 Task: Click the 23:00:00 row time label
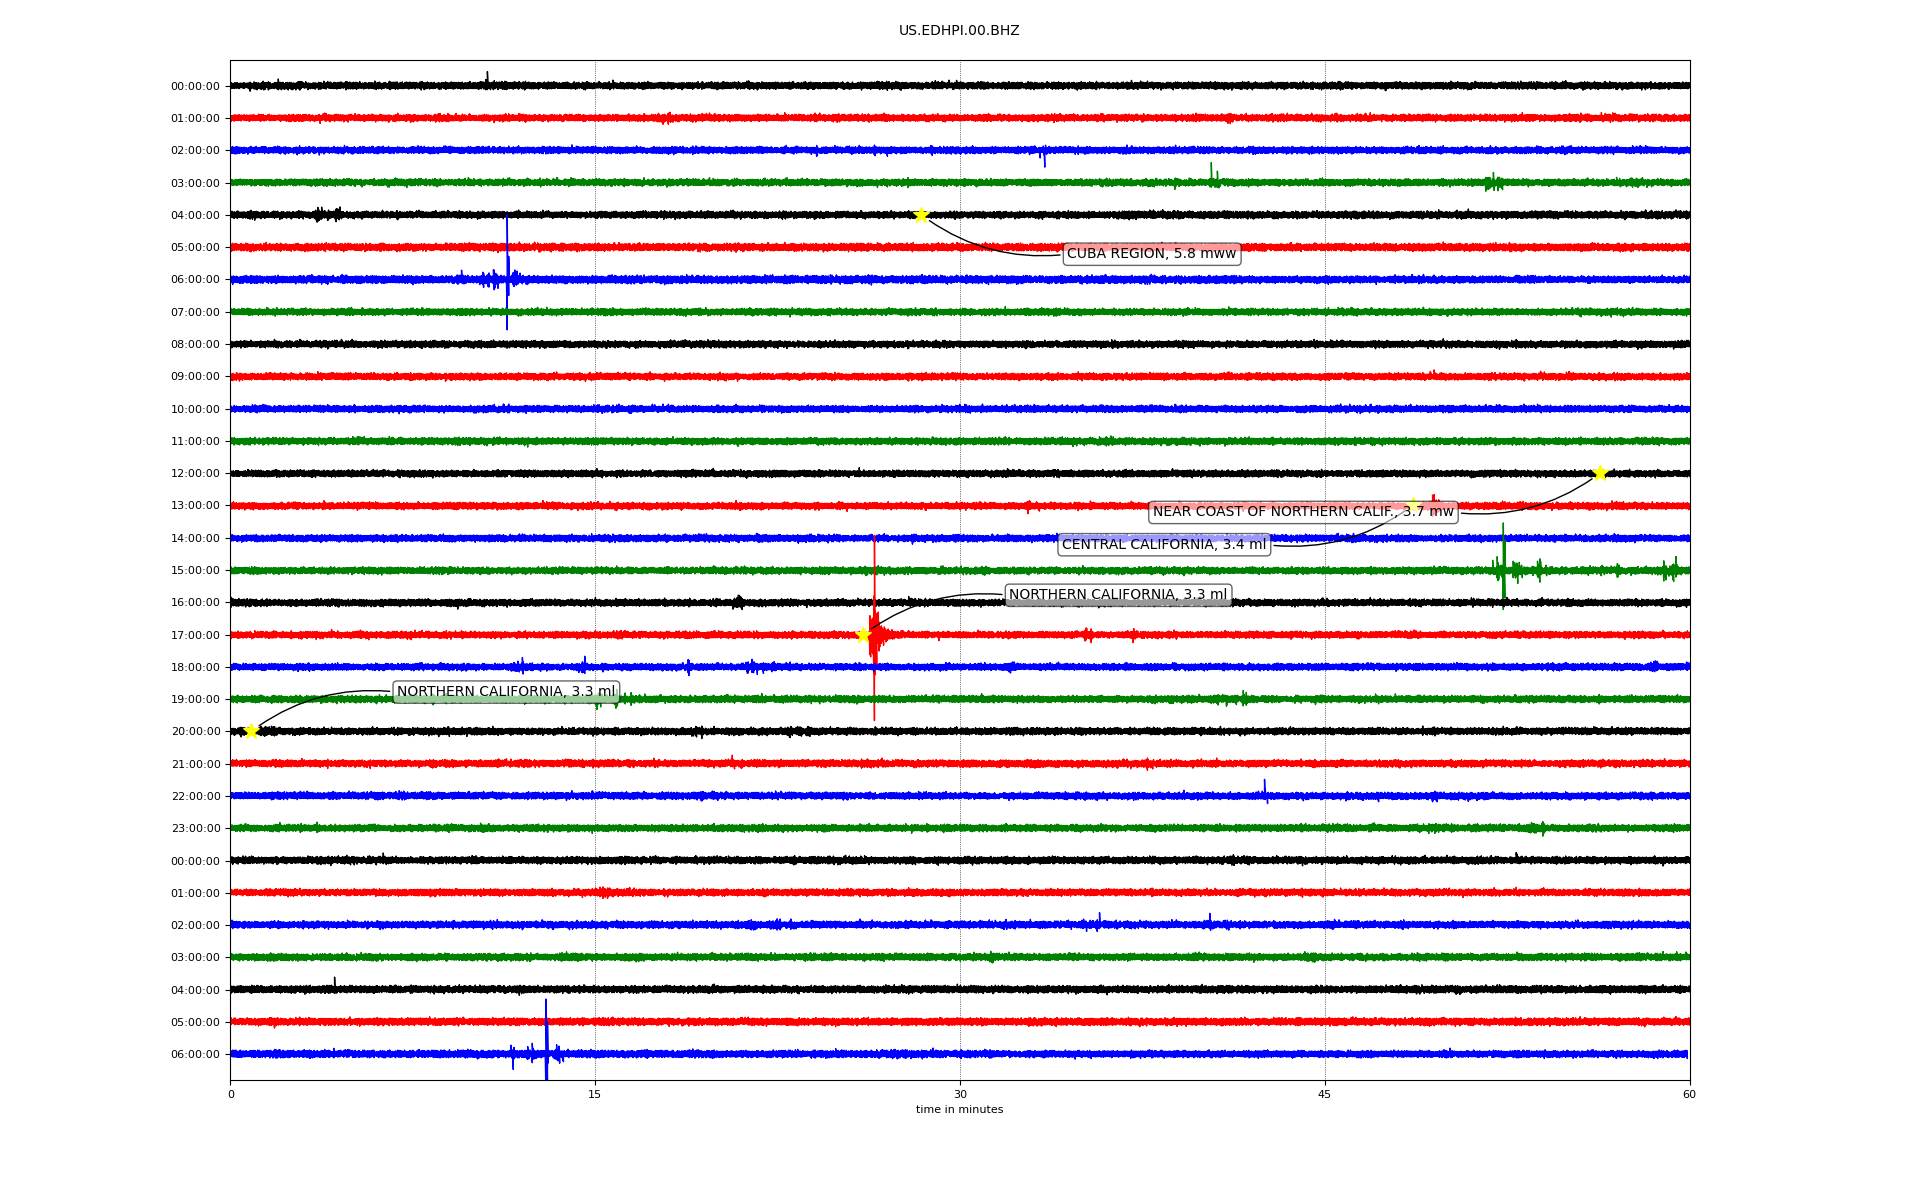pyautogui.click(x=195, y=829)
